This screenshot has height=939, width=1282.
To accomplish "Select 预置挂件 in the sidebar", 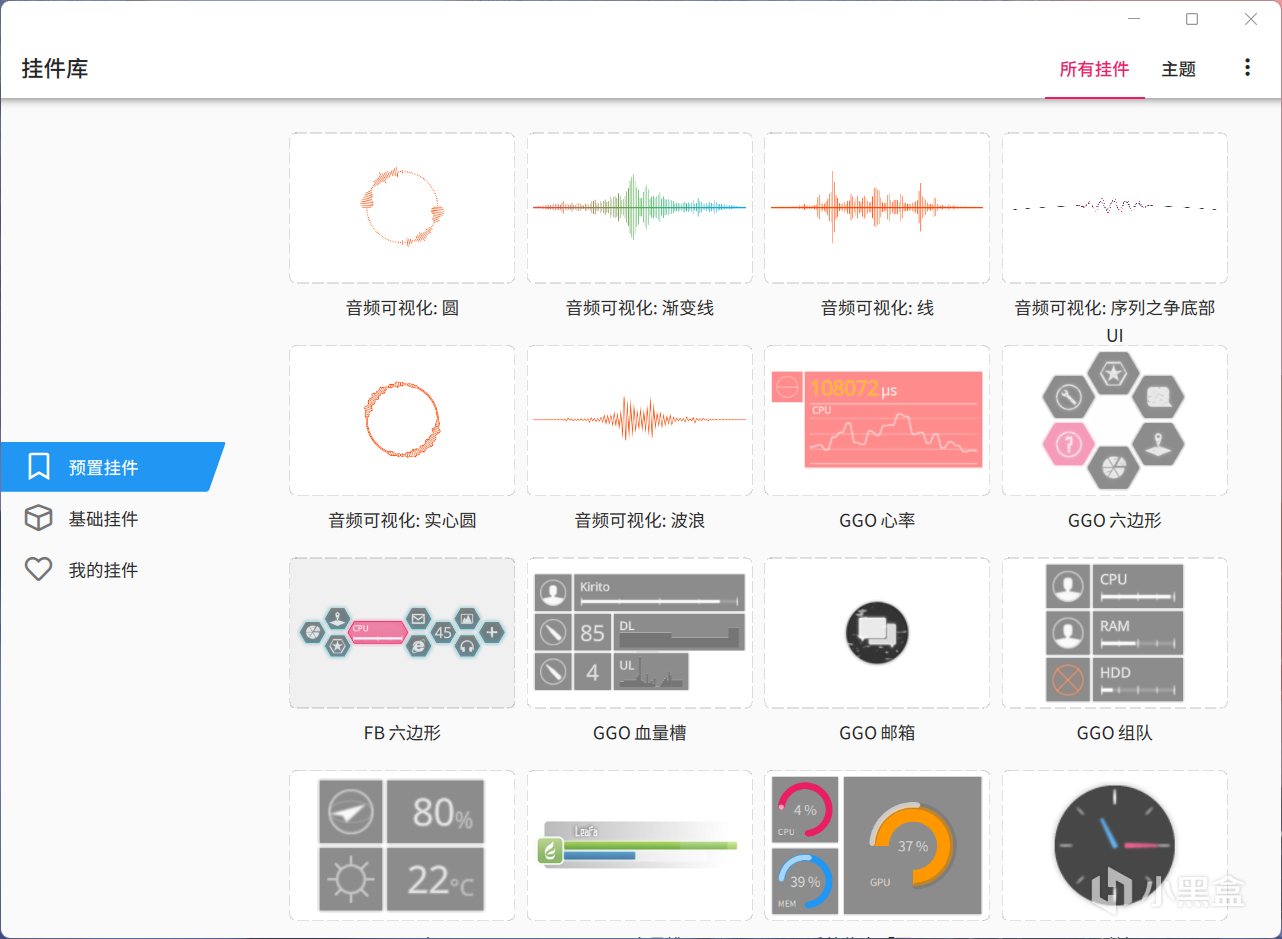I will [112, 467].
